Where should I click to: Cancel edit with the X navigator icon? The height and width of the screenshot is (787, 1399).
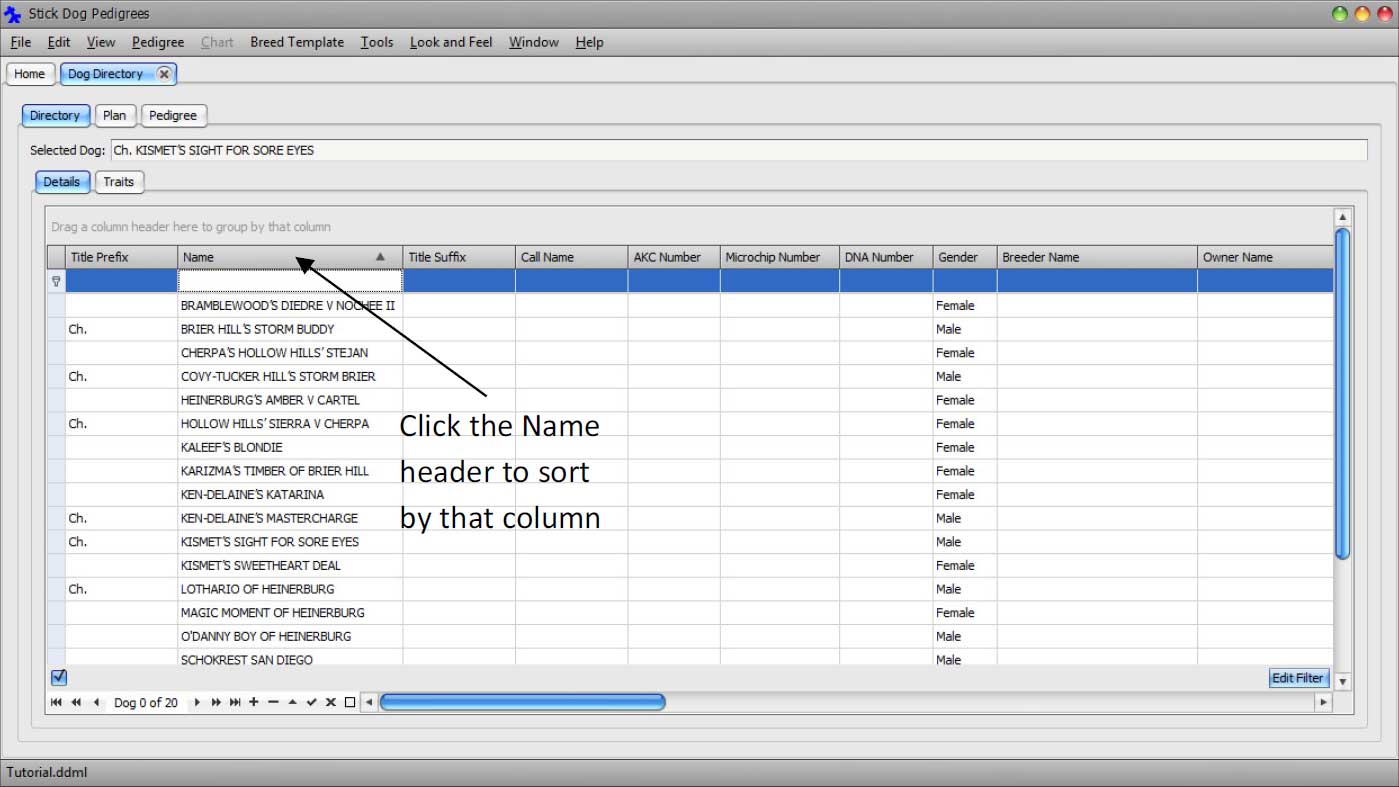330,703
